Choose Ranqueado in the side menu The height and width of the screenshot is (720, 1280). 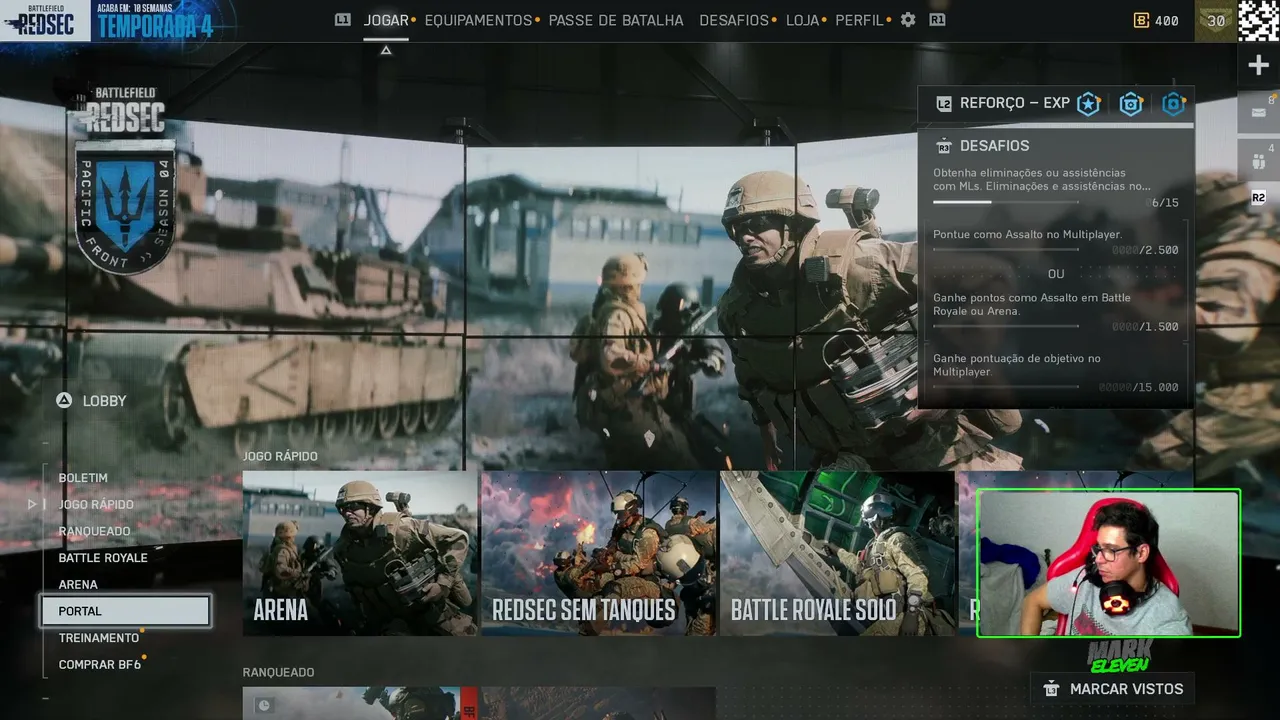94,531
